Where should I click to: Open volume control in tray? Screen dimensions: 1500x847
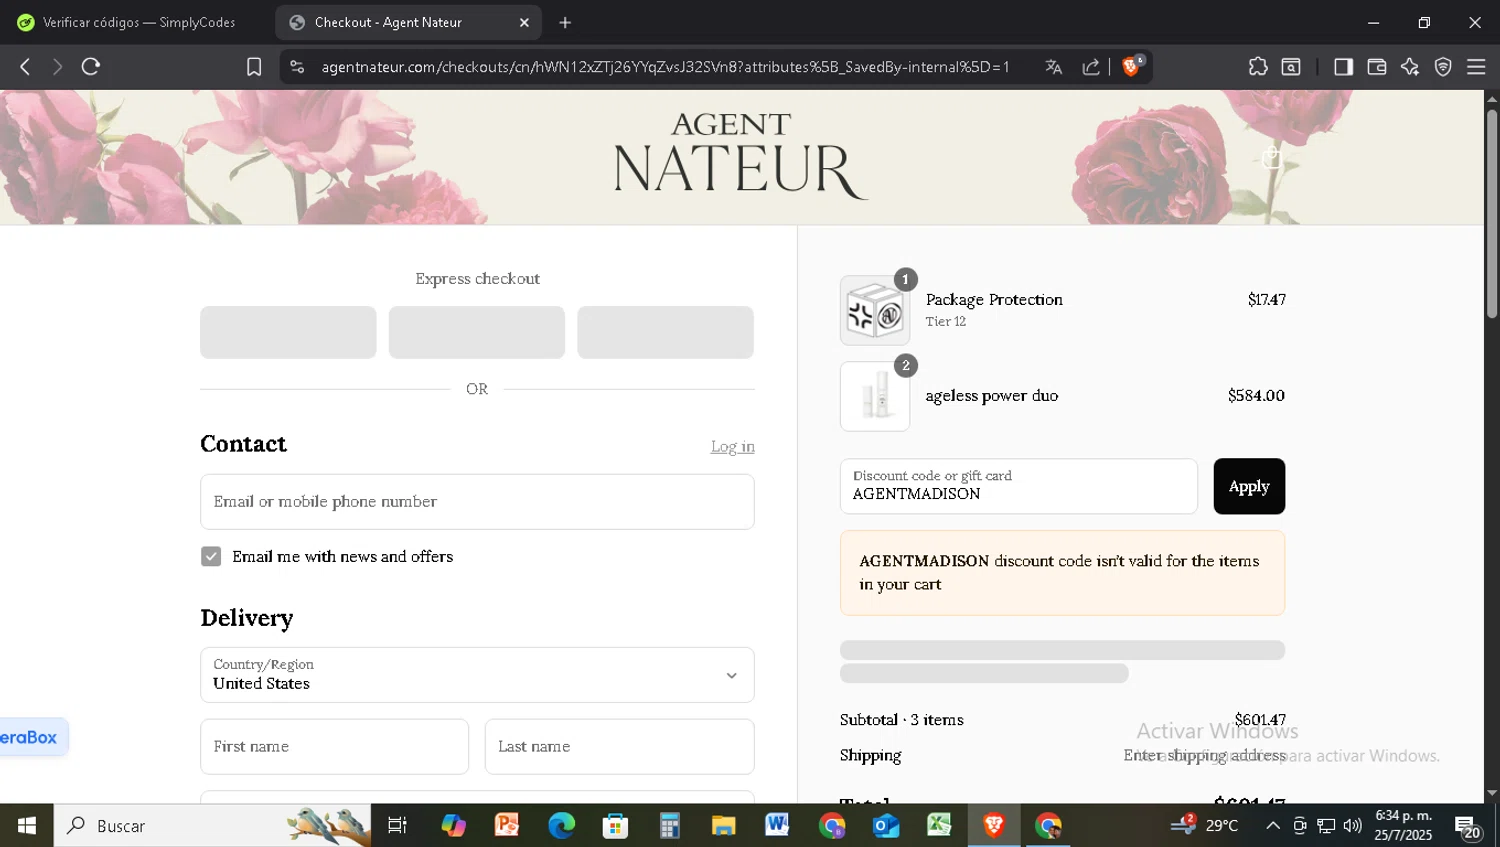click(x=1352, y=825)
